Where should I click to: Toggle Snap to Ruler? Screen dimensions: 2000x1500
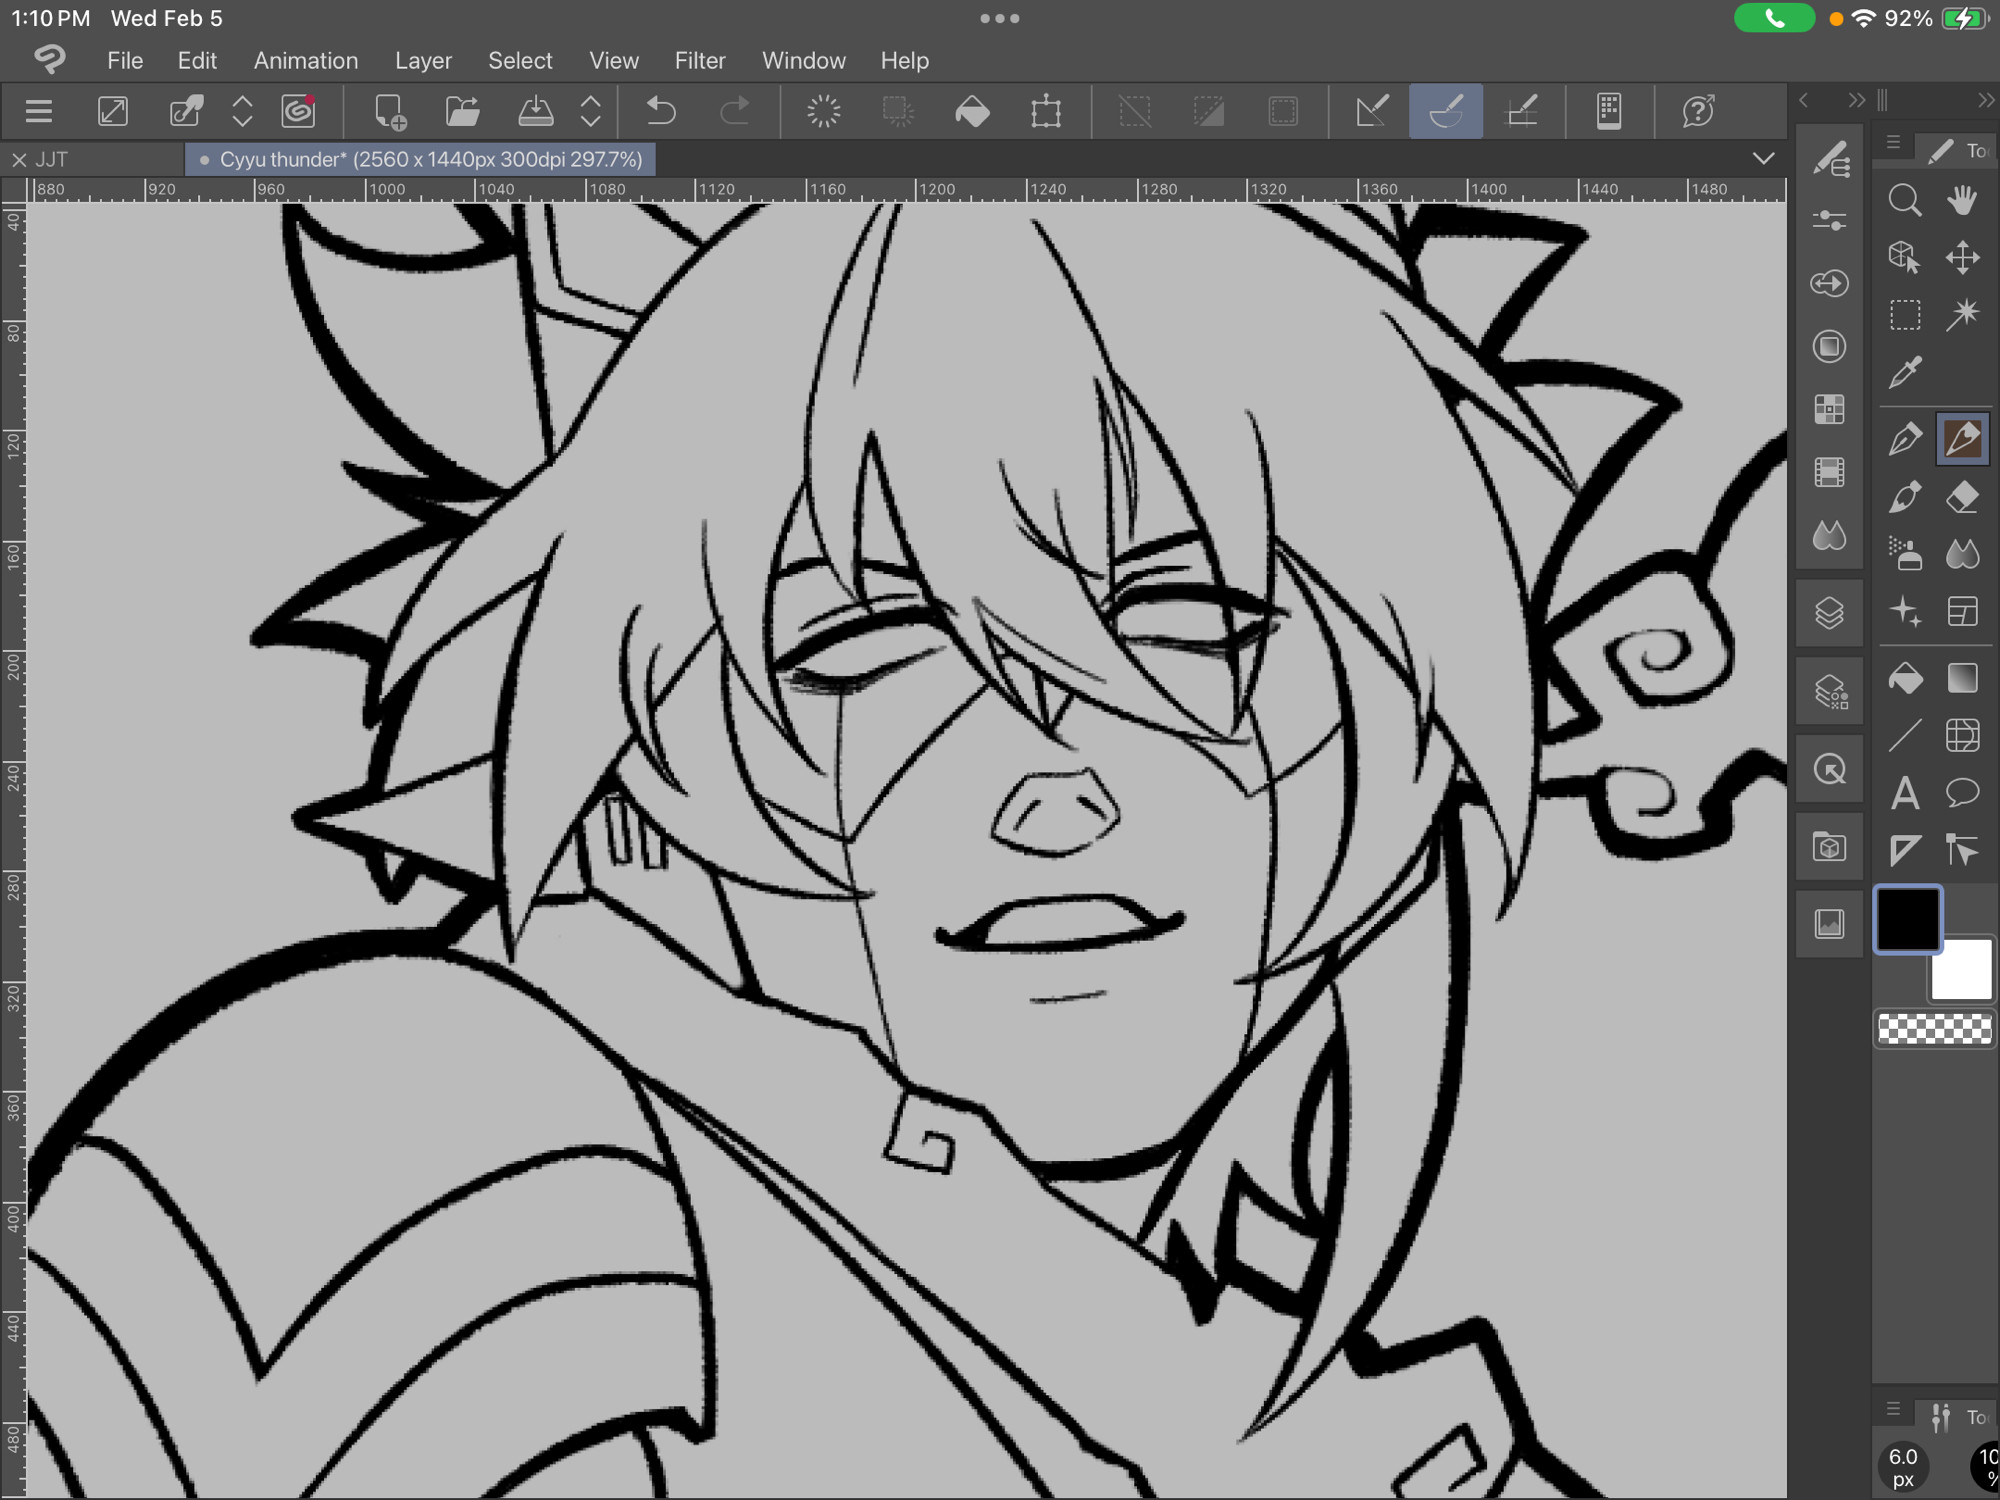tap(1371, 111)
